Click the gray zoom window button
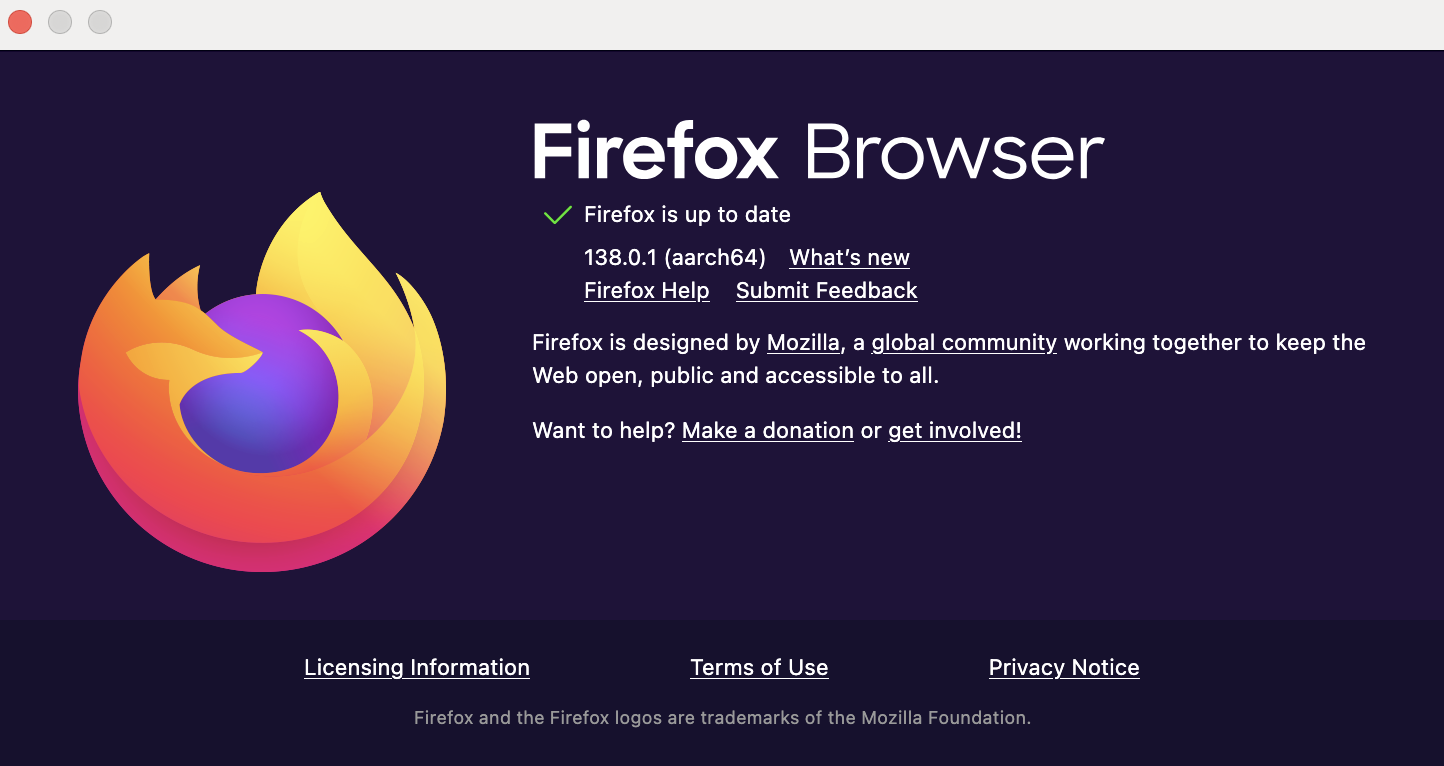The width and height of the screenshot is (1444, 766). pos(100,21)
